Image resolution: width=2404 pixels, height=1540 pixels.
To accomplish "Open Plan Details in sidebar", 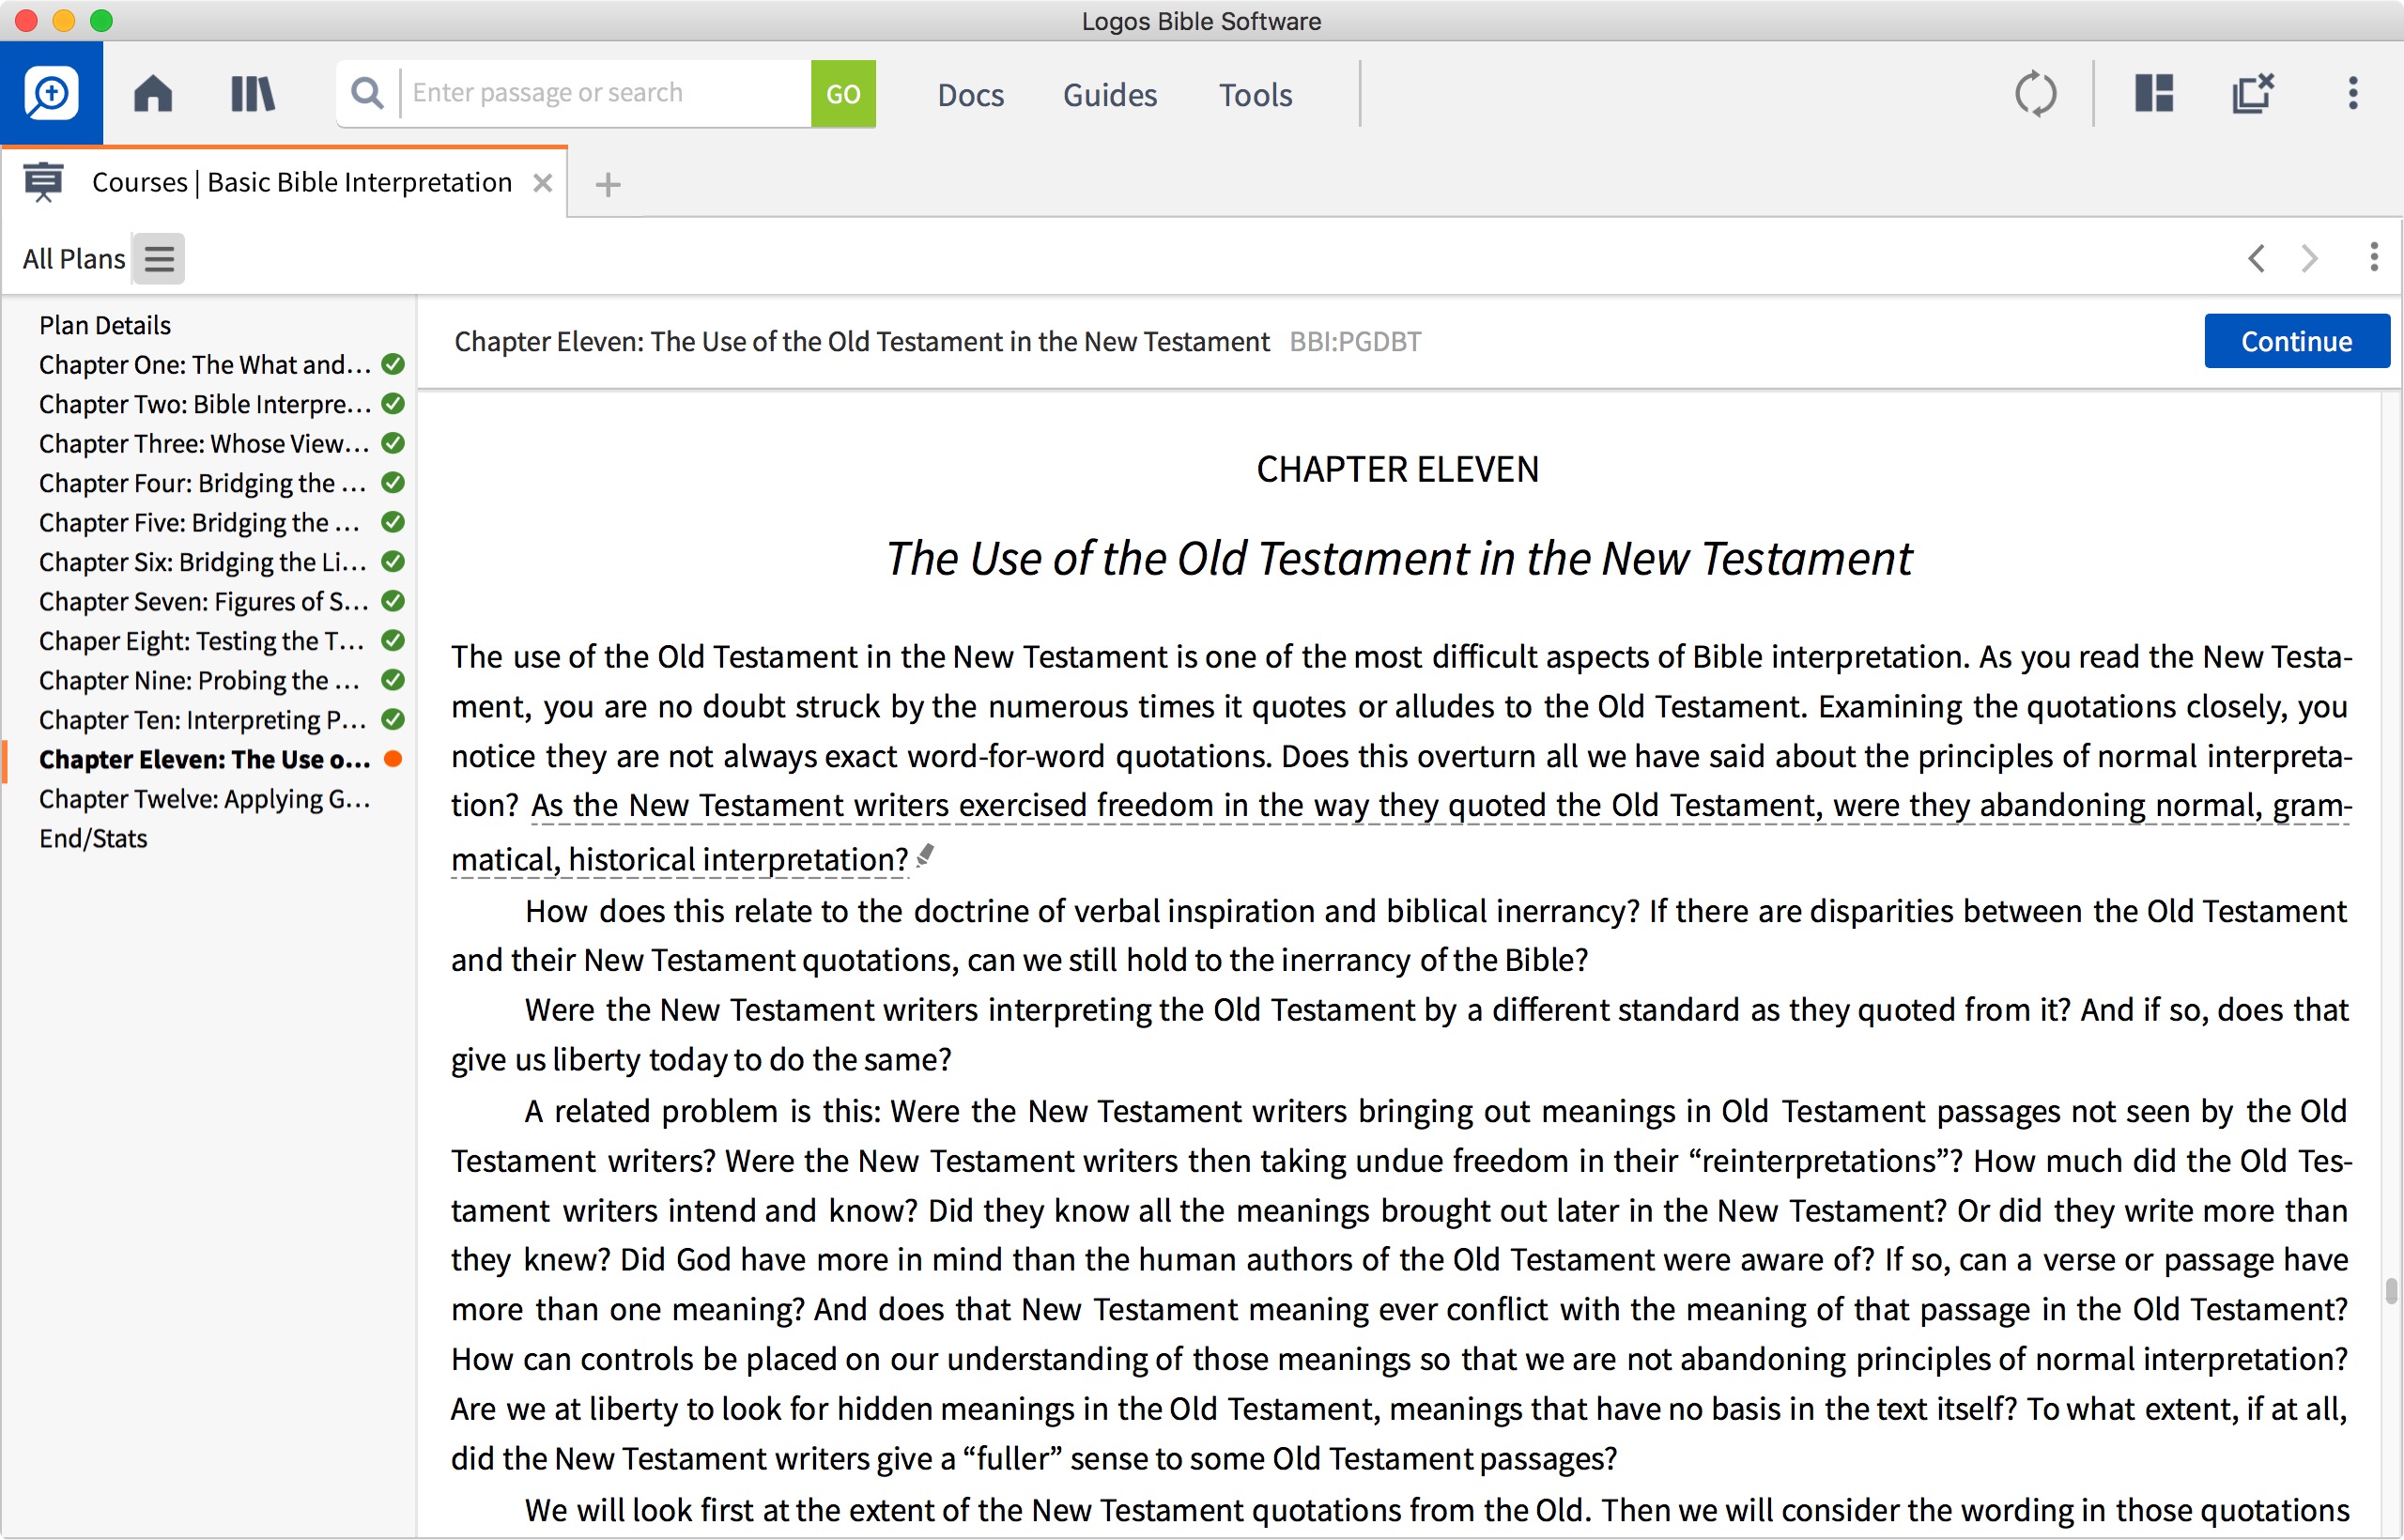I will click(105, 325).
